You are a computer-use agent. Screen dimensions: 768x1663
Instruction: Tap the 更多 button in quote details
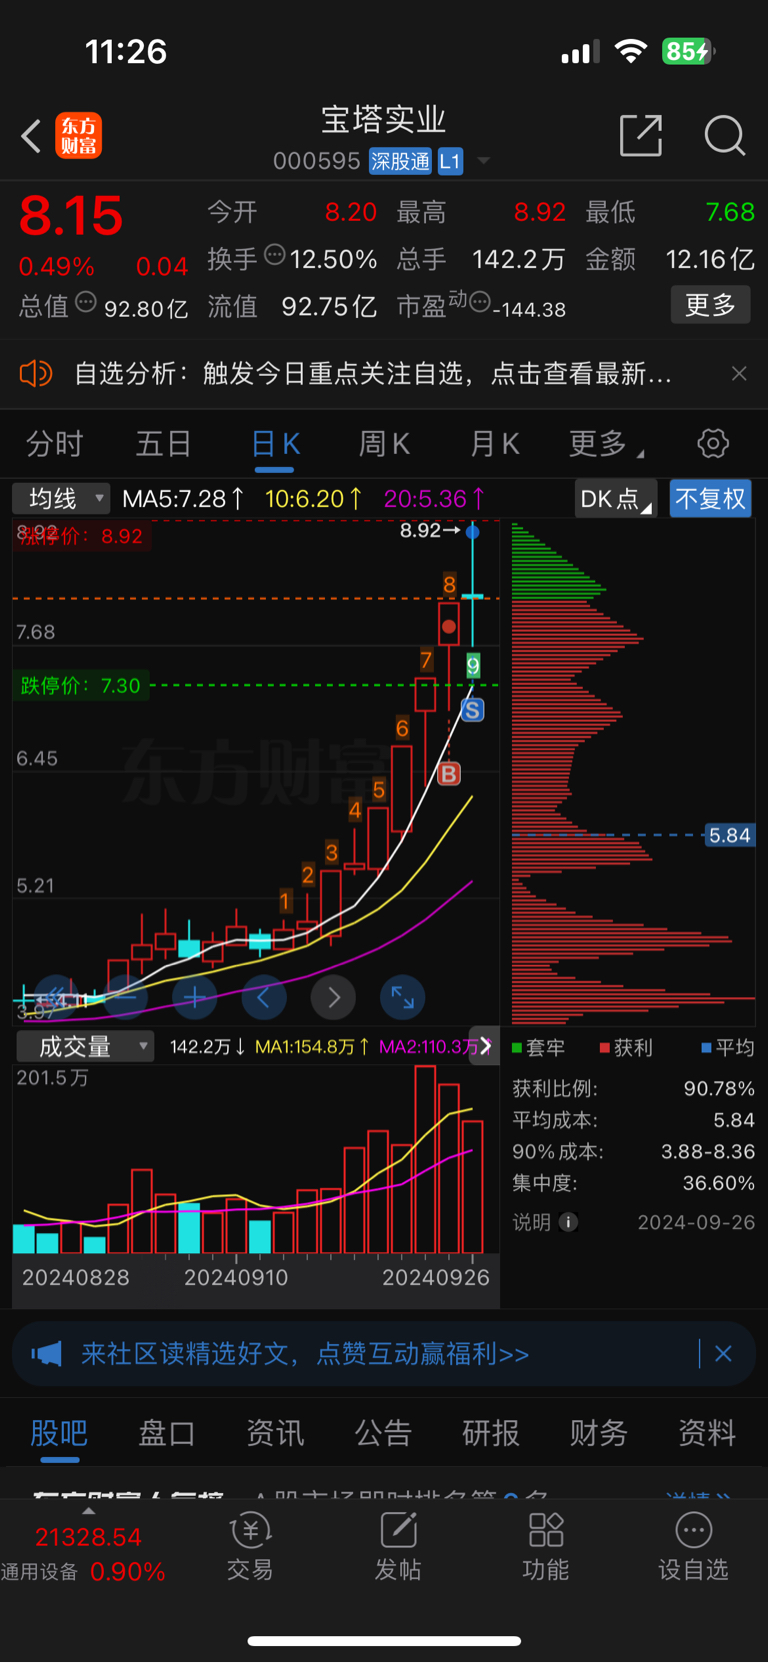[710, 305]
